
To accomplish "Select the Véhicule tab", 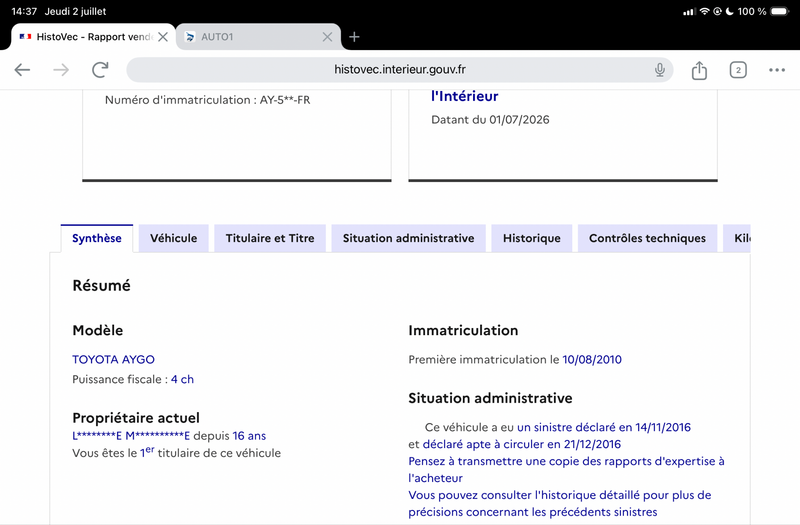I will pos(173,238).
